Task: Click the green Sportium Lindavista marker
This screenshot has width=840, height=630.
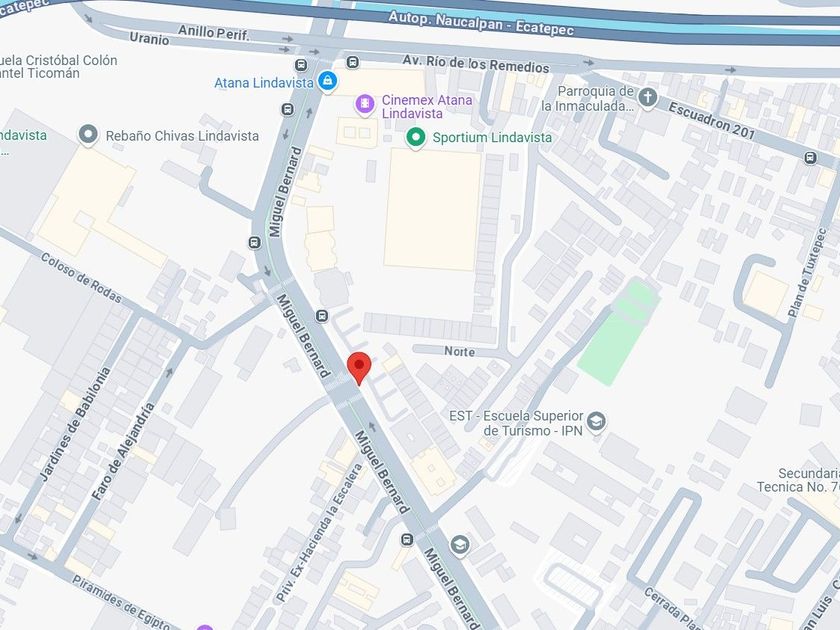Action: point(415,138)
